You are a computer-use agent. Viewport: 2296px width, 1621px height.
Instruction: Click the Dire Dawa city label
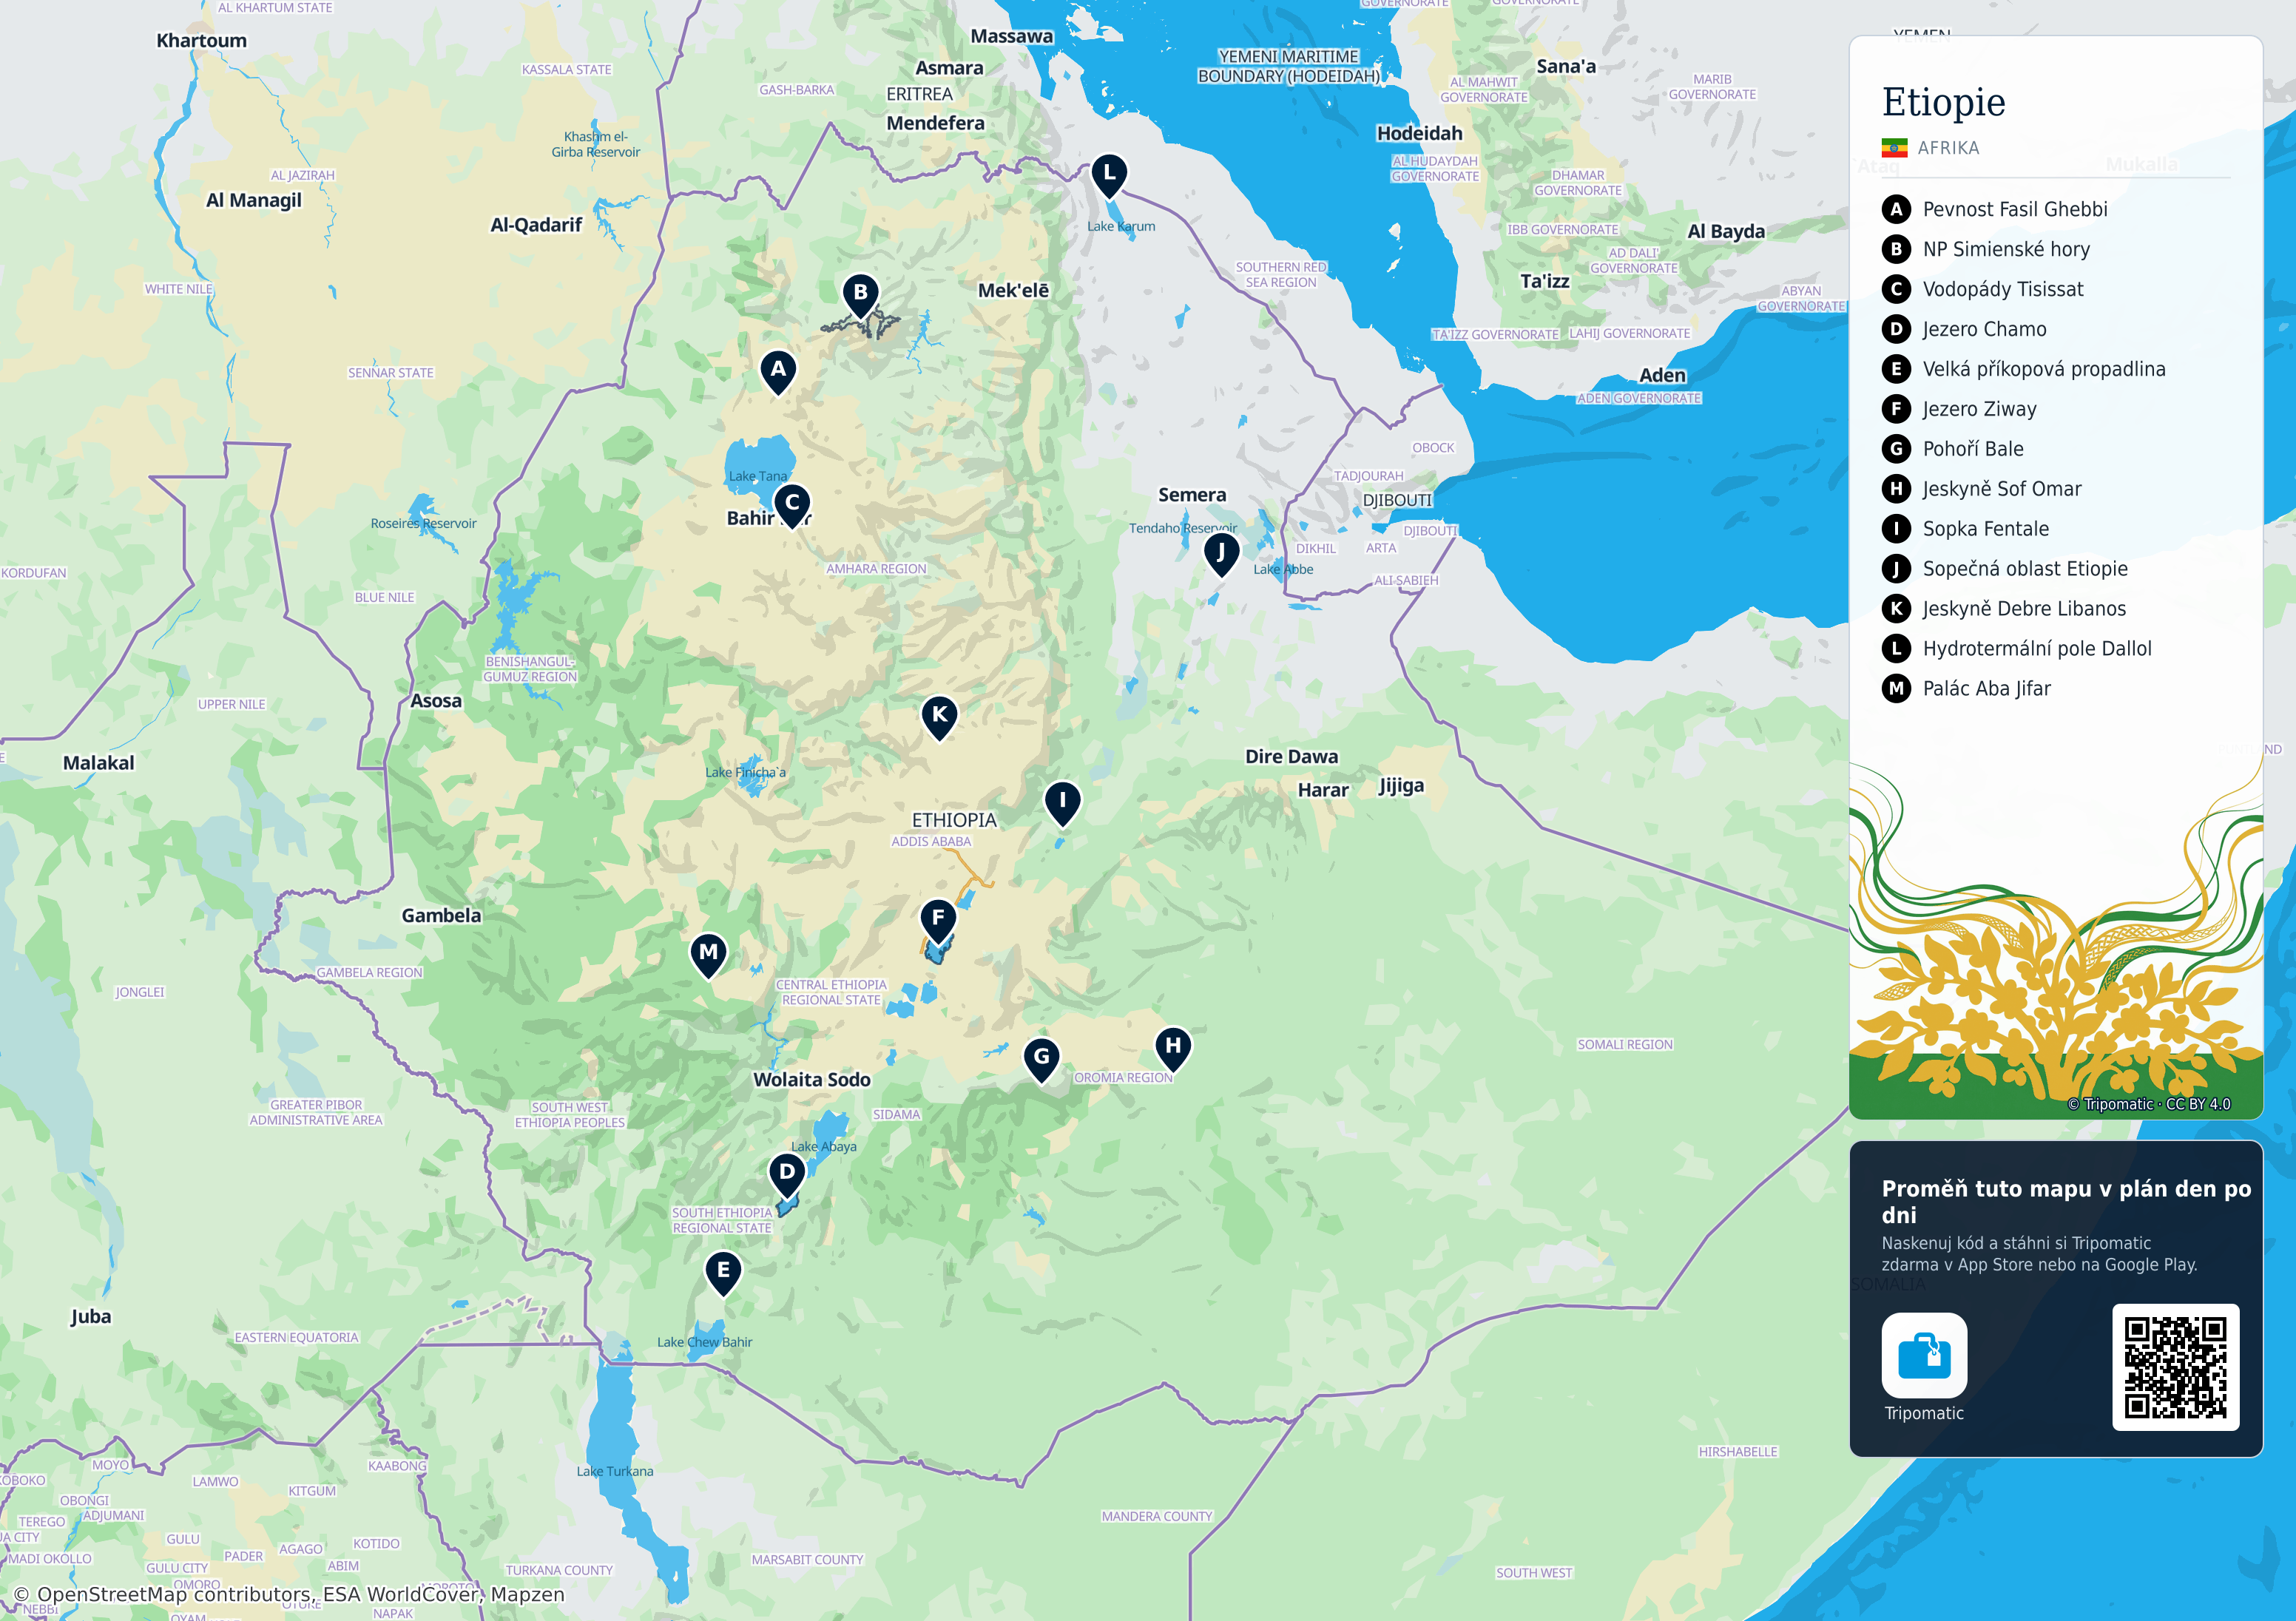pos(1291,757)
